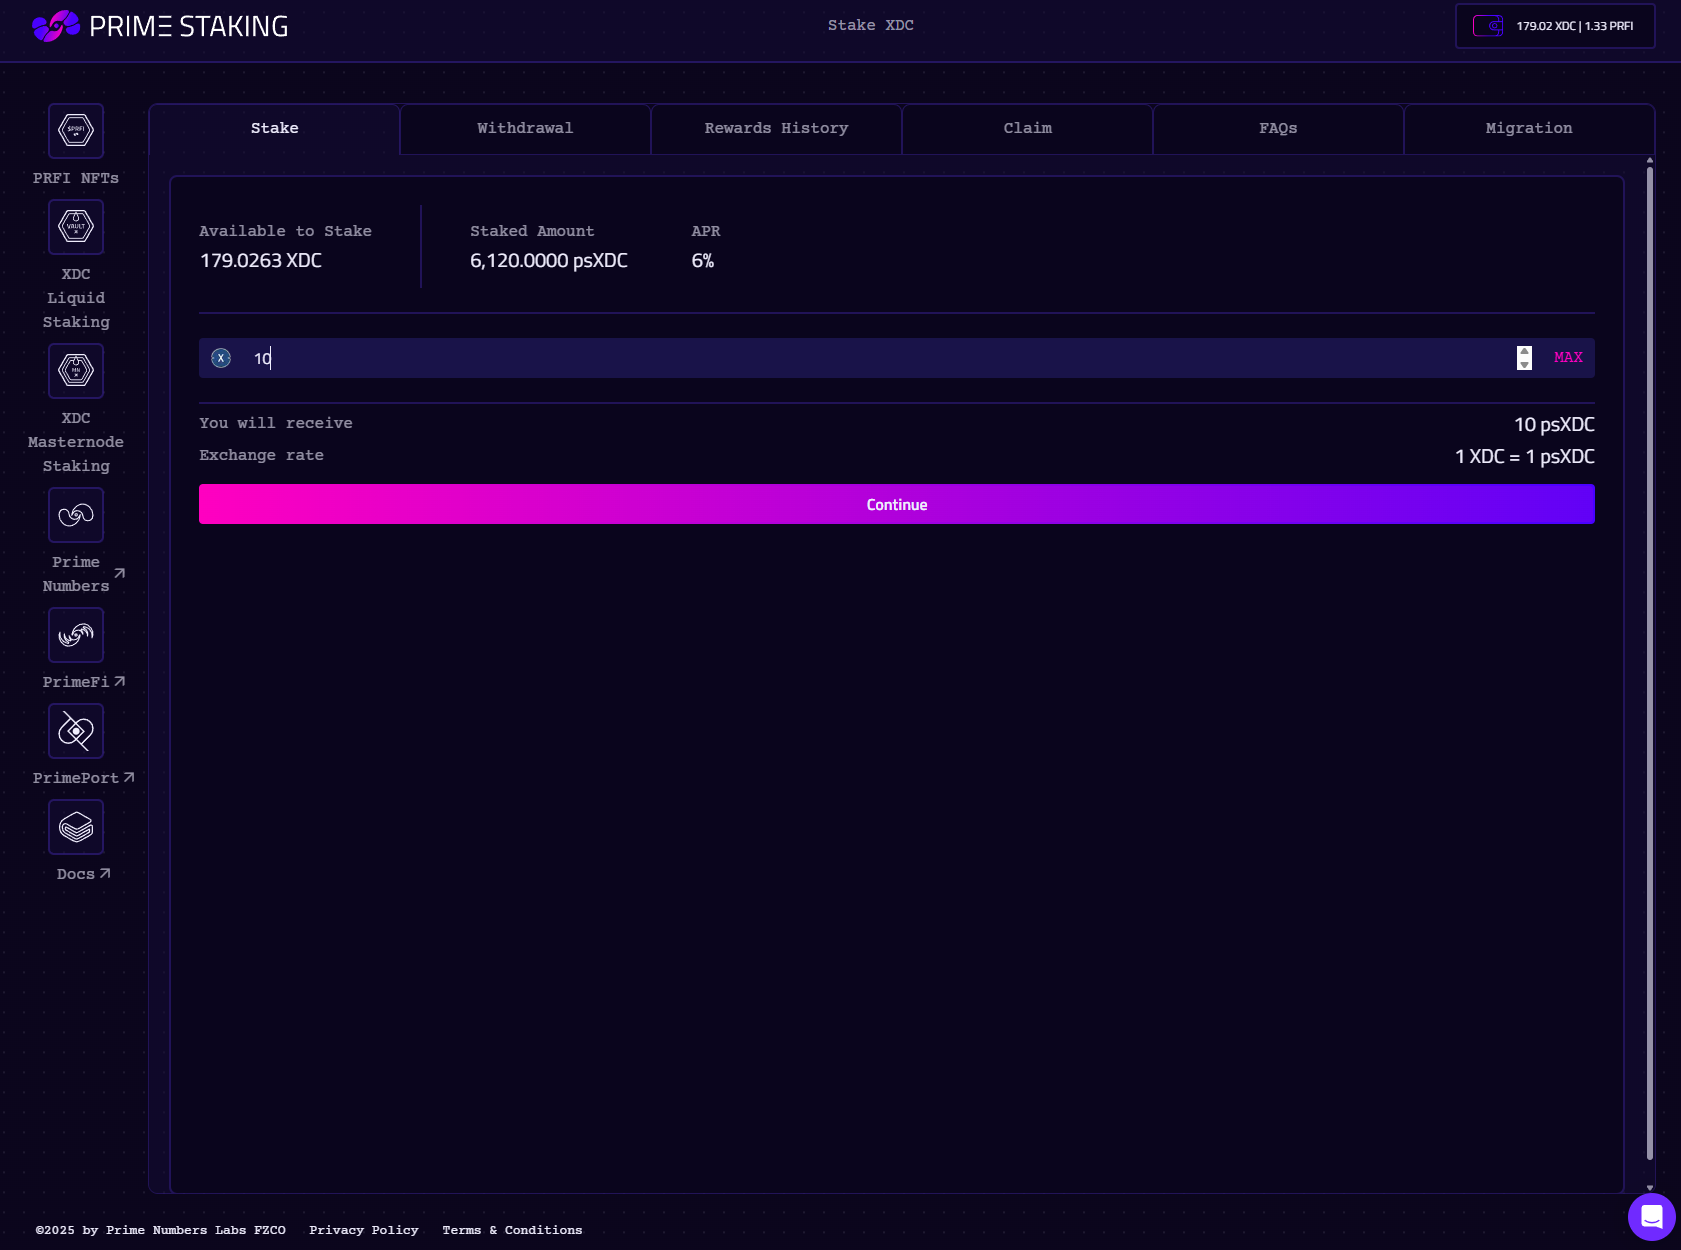Click the 6,120.0000 psXDC staked value

tap(549, 261)
